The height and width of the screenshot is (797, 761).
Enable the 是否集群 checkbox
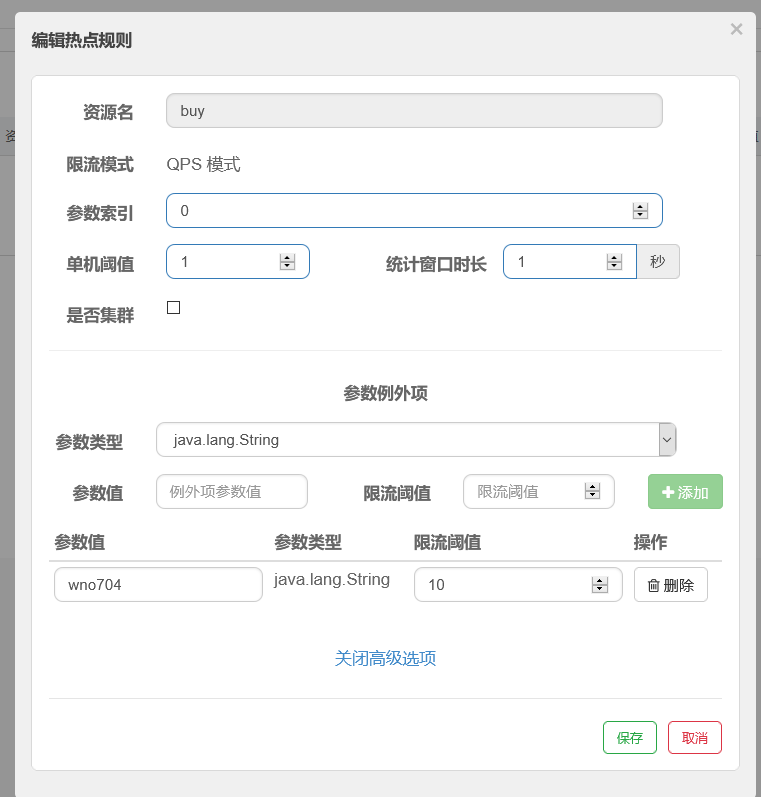pos(173,308)
